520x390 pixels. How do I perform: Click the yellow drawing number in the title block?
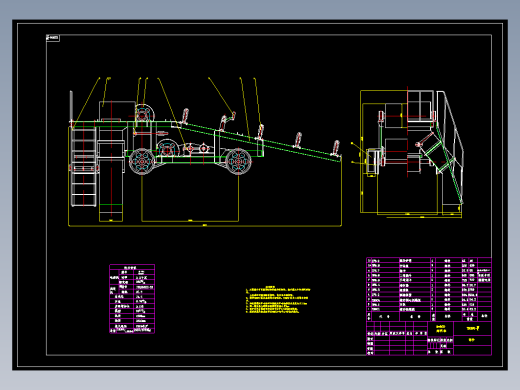click(x=473, y=328)
